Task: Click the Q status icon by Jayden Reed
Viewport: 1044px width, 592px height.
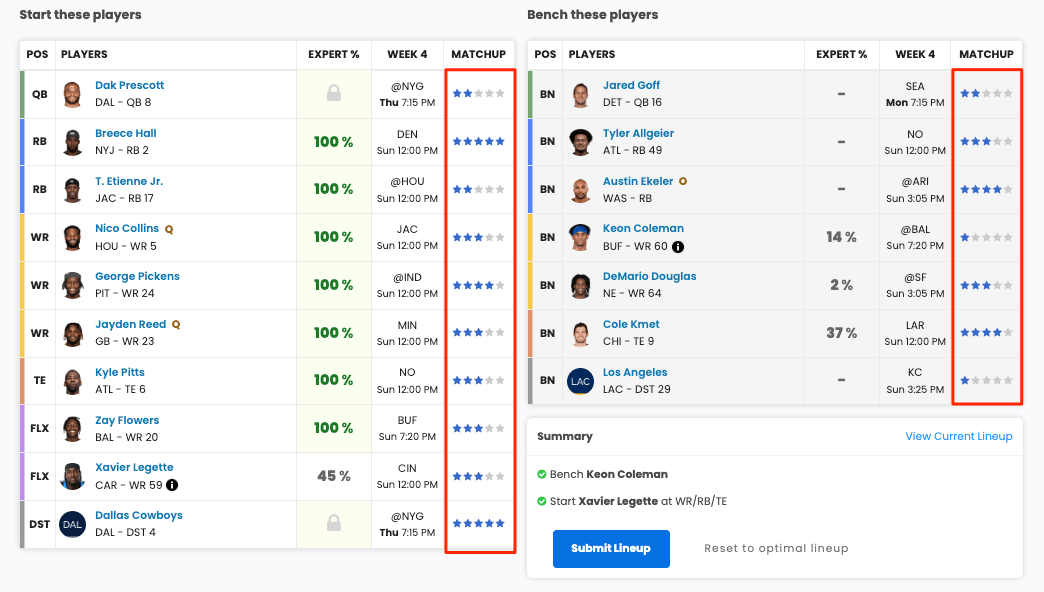Action: point(176,325)
